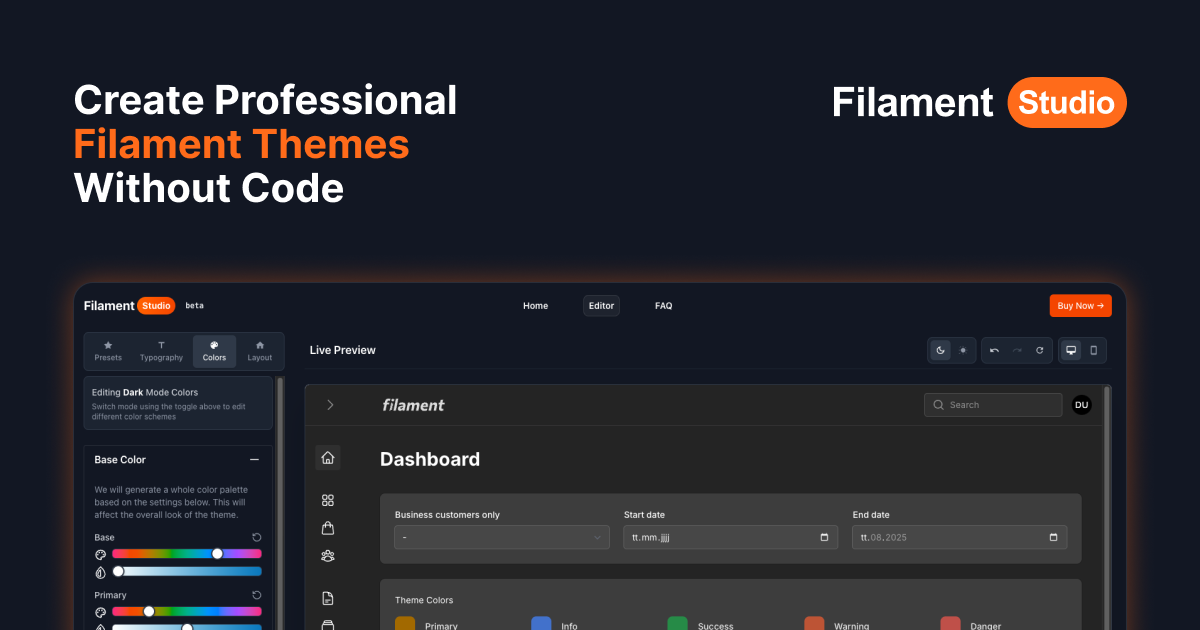Viewport: 1200px width, 630px height.
Task: Switch preview to light mode with sun toggle
Action: coord(963,350)
